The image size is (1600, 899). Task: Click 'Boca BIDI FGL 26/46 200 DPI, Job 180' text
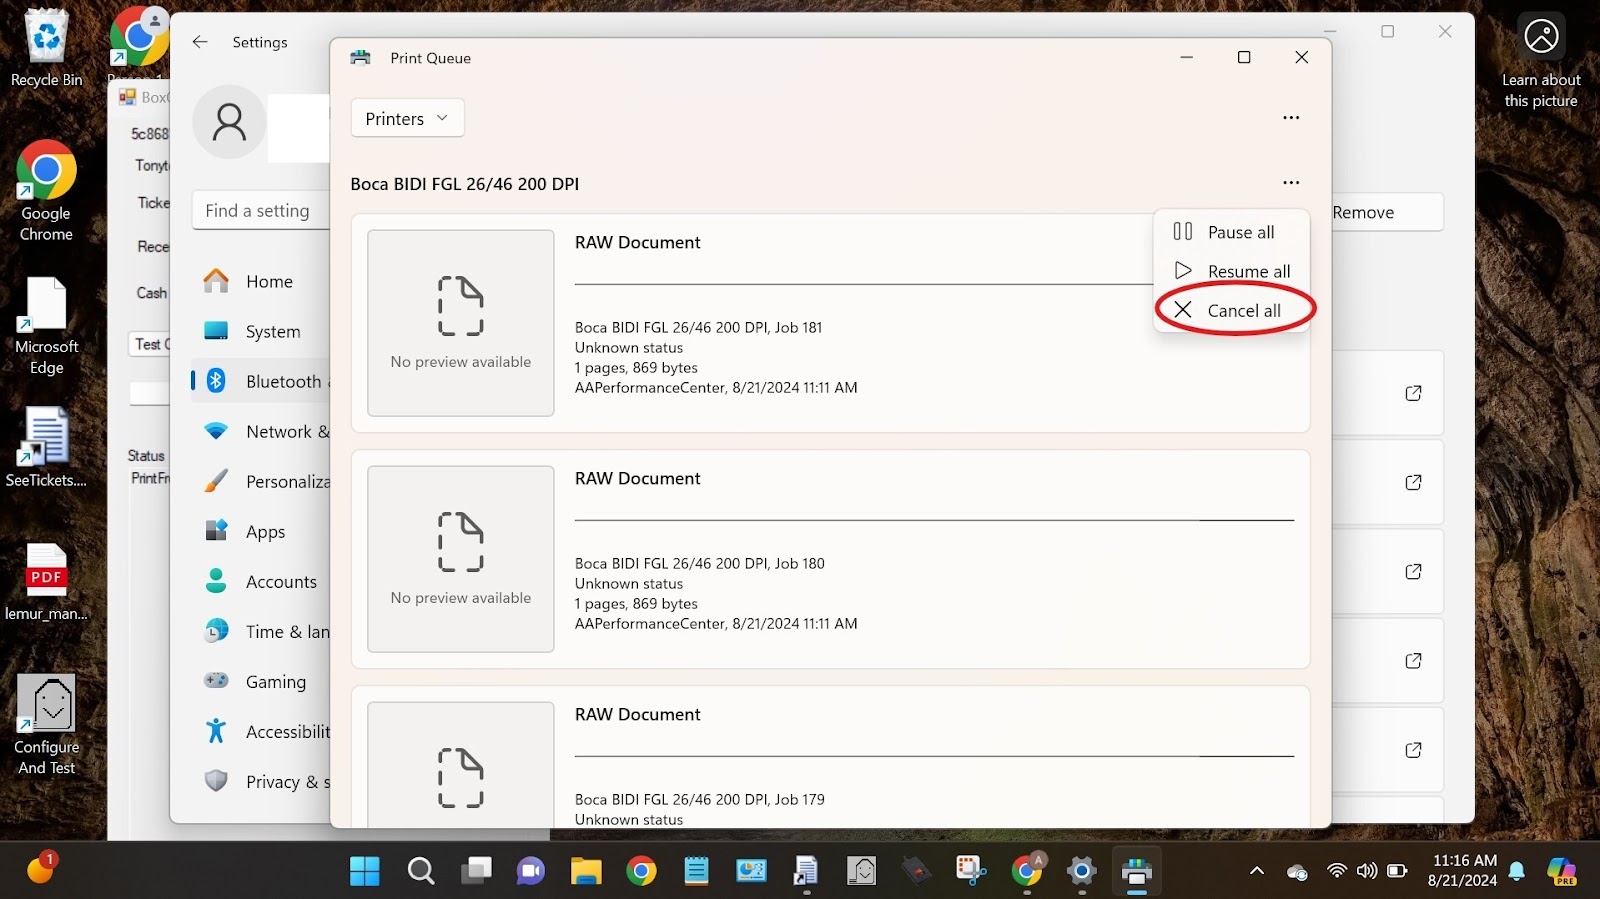tap(699, 563)
